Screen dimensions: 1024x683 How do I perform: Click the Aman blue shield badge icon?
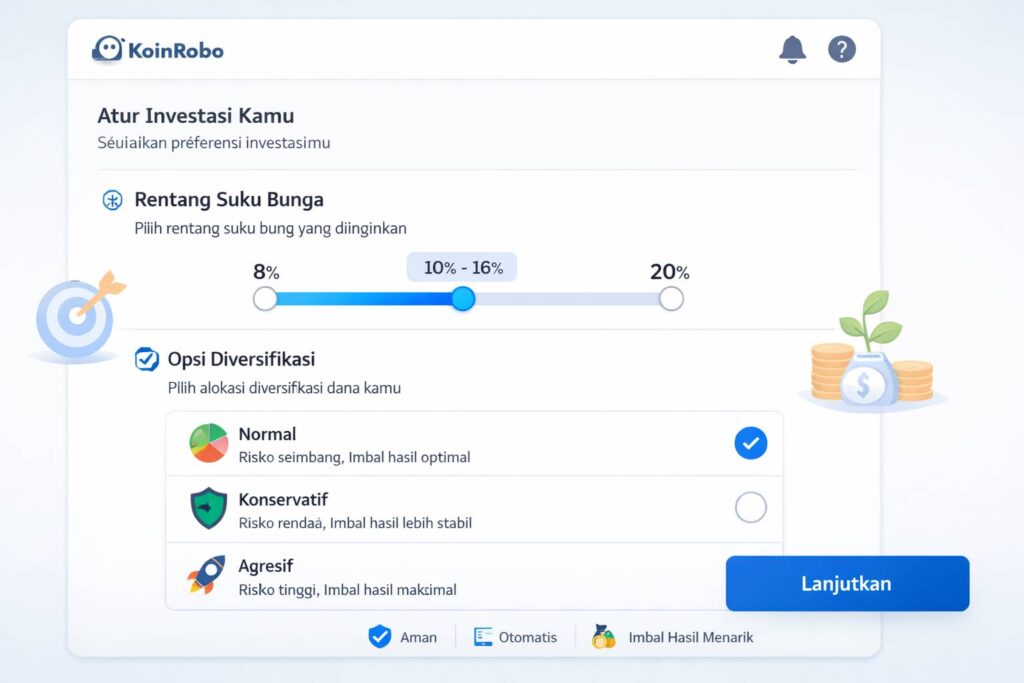[379, 637]
